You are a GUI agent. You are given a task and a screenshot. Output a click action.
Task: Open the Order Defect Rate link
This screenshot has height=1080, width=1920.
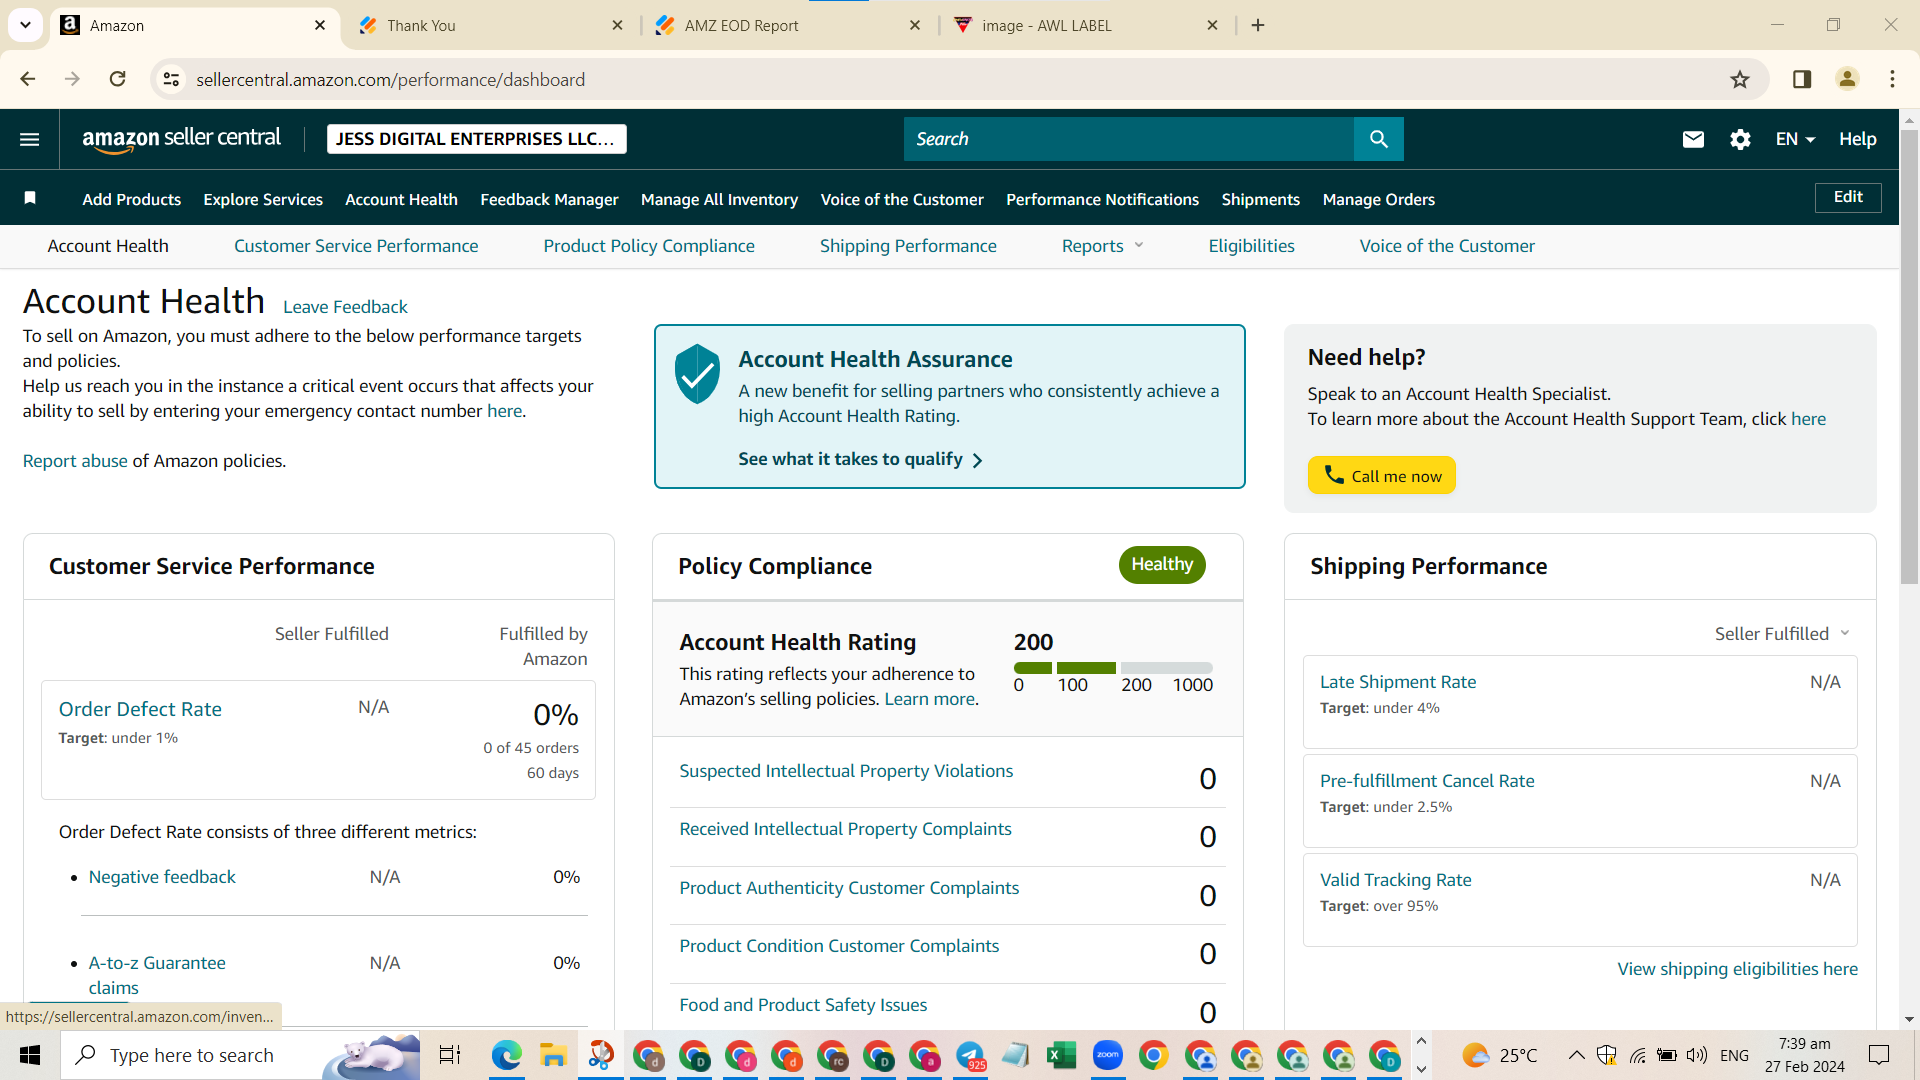click(x=140, y=709)
